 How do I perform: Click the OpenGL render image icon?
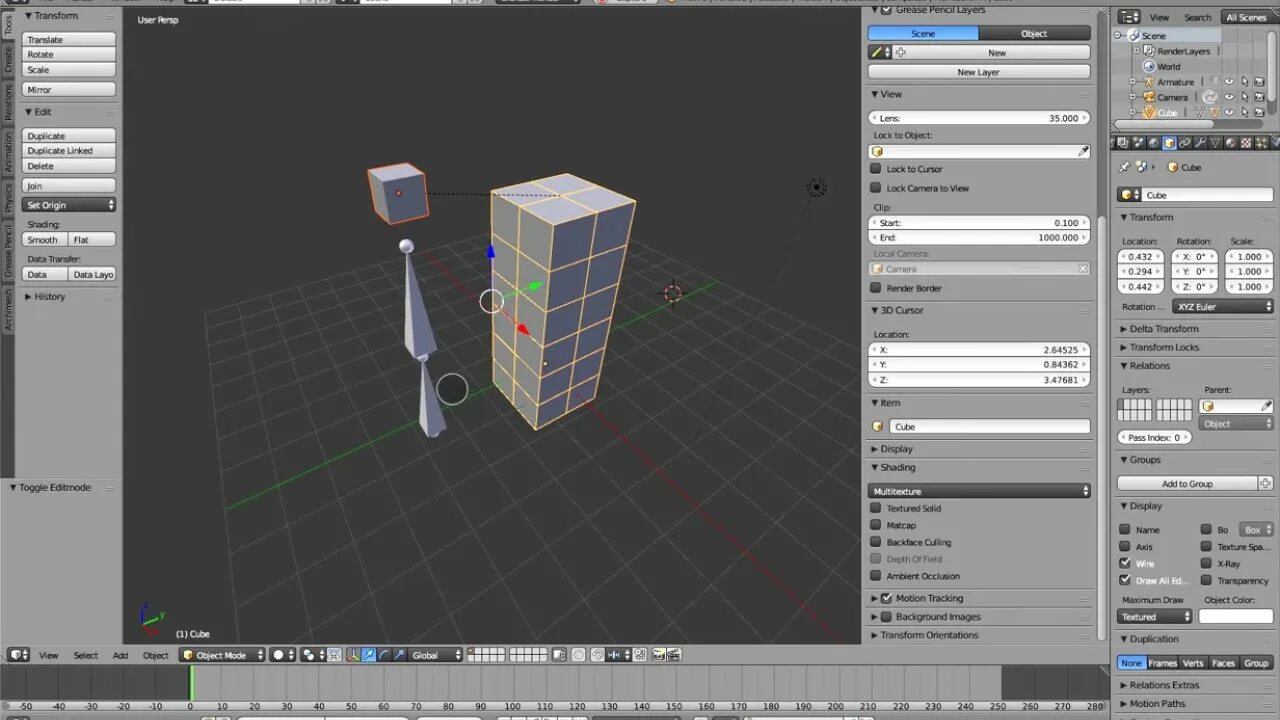(659, 655)
